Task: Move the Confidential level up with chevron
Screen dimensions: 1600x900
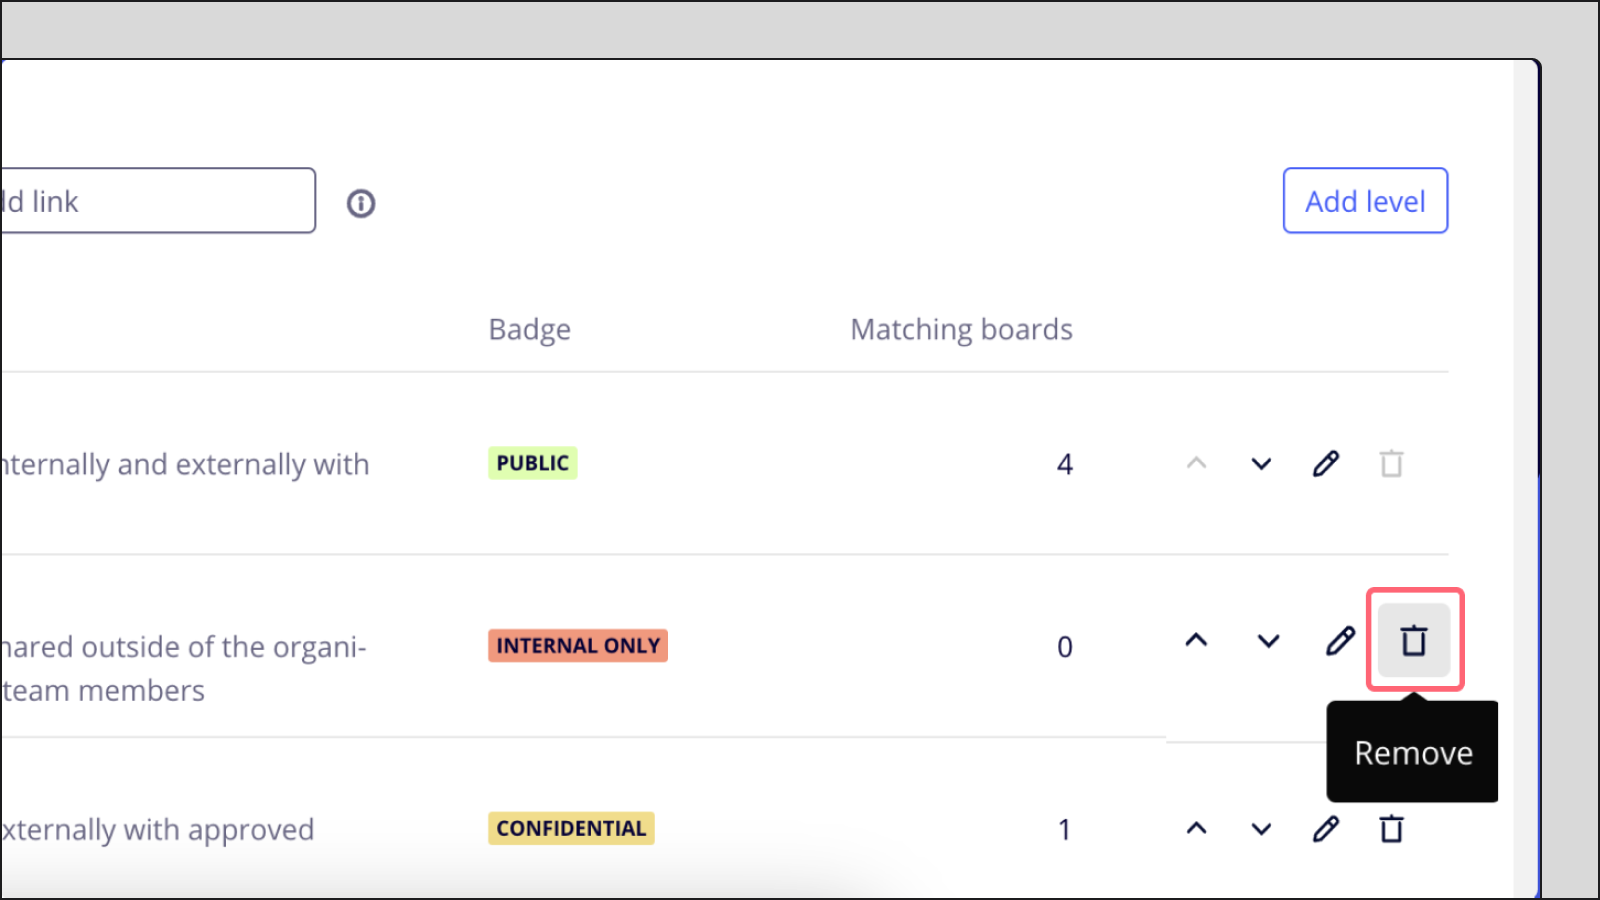Action: [x=1197, y=828]
